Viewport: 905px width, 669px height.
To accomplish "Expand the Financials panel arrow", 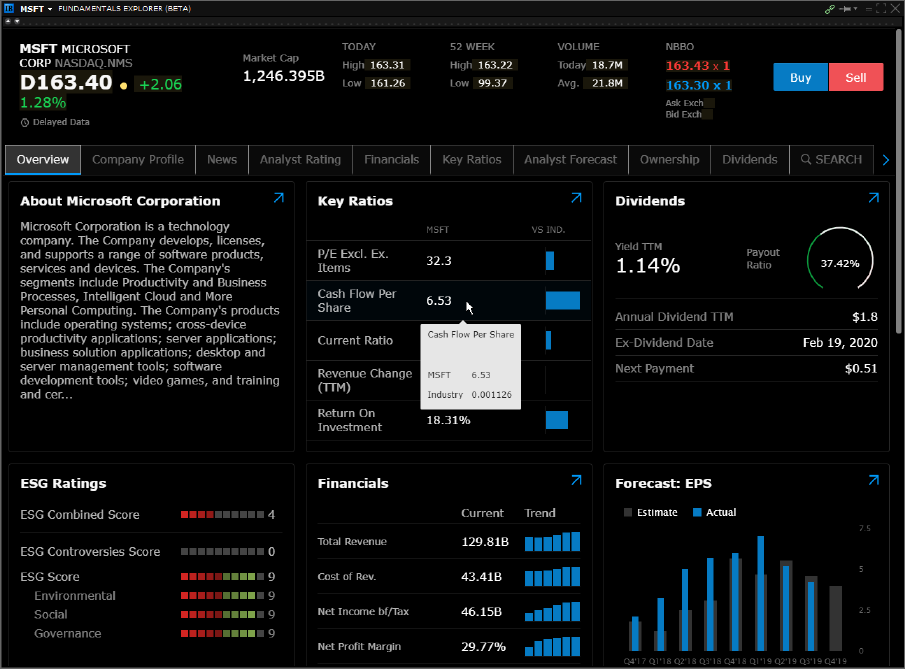I will point(576,480).
